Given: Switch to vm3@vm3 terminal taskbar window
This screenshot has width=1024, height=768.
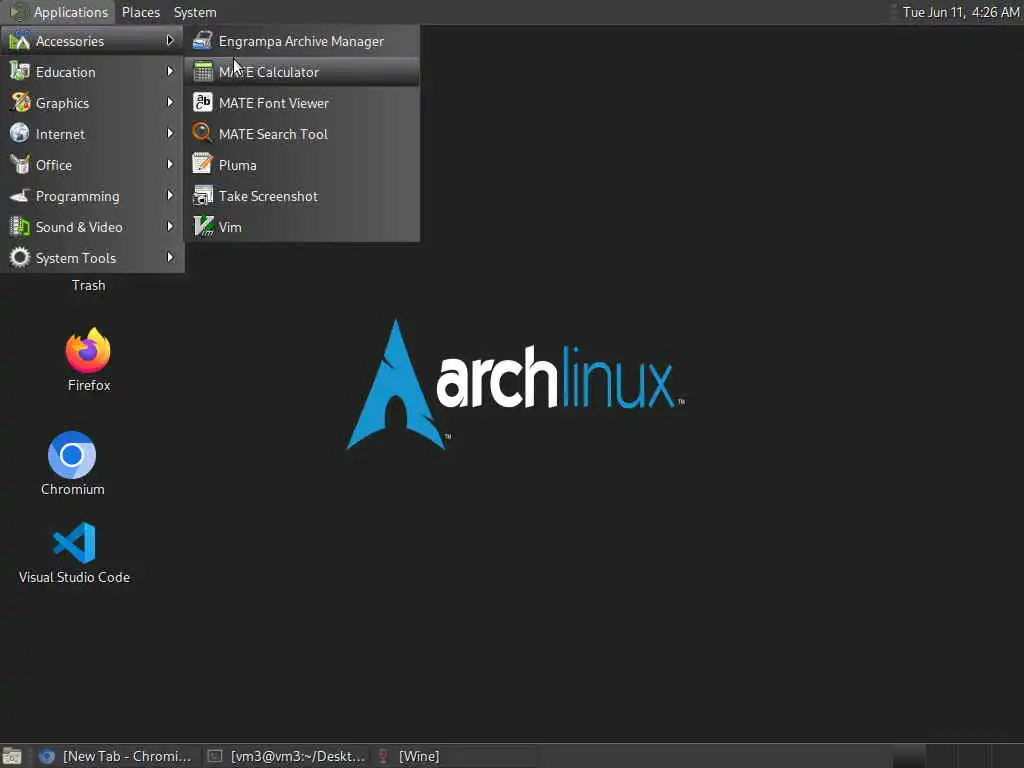Looking at the screenshot, I should [x=286, y=756].
